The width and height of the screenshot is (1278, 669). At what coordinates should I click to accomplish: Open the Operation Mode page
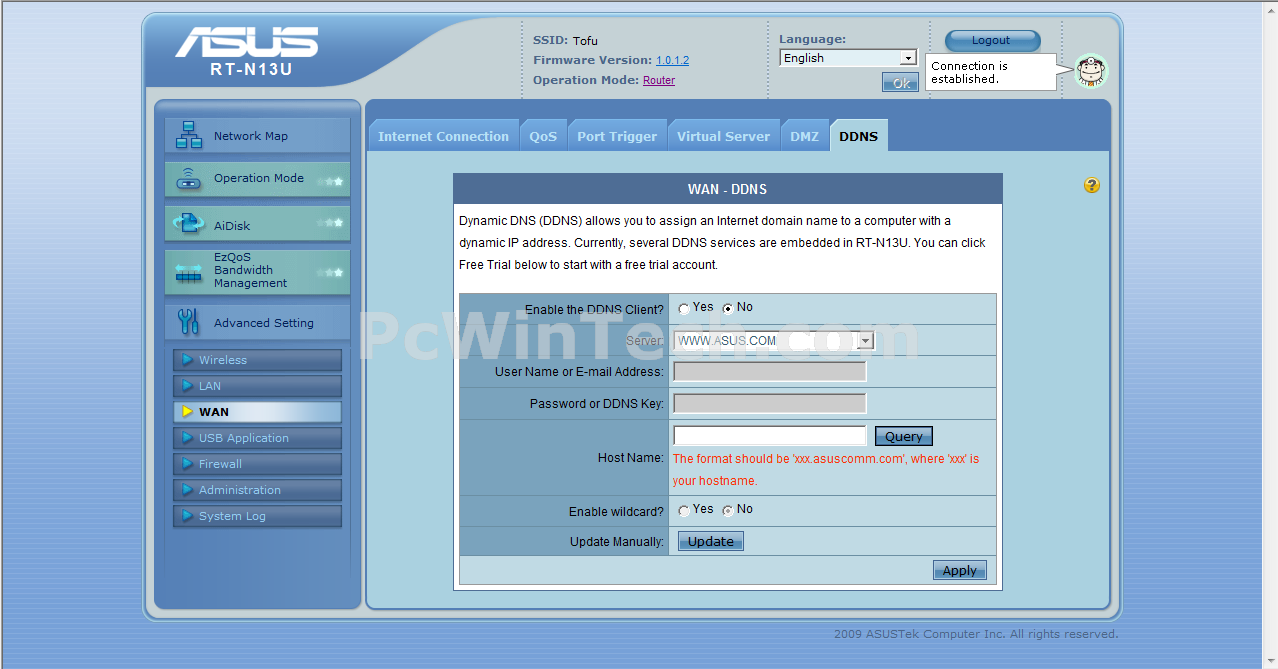(257, 179)
